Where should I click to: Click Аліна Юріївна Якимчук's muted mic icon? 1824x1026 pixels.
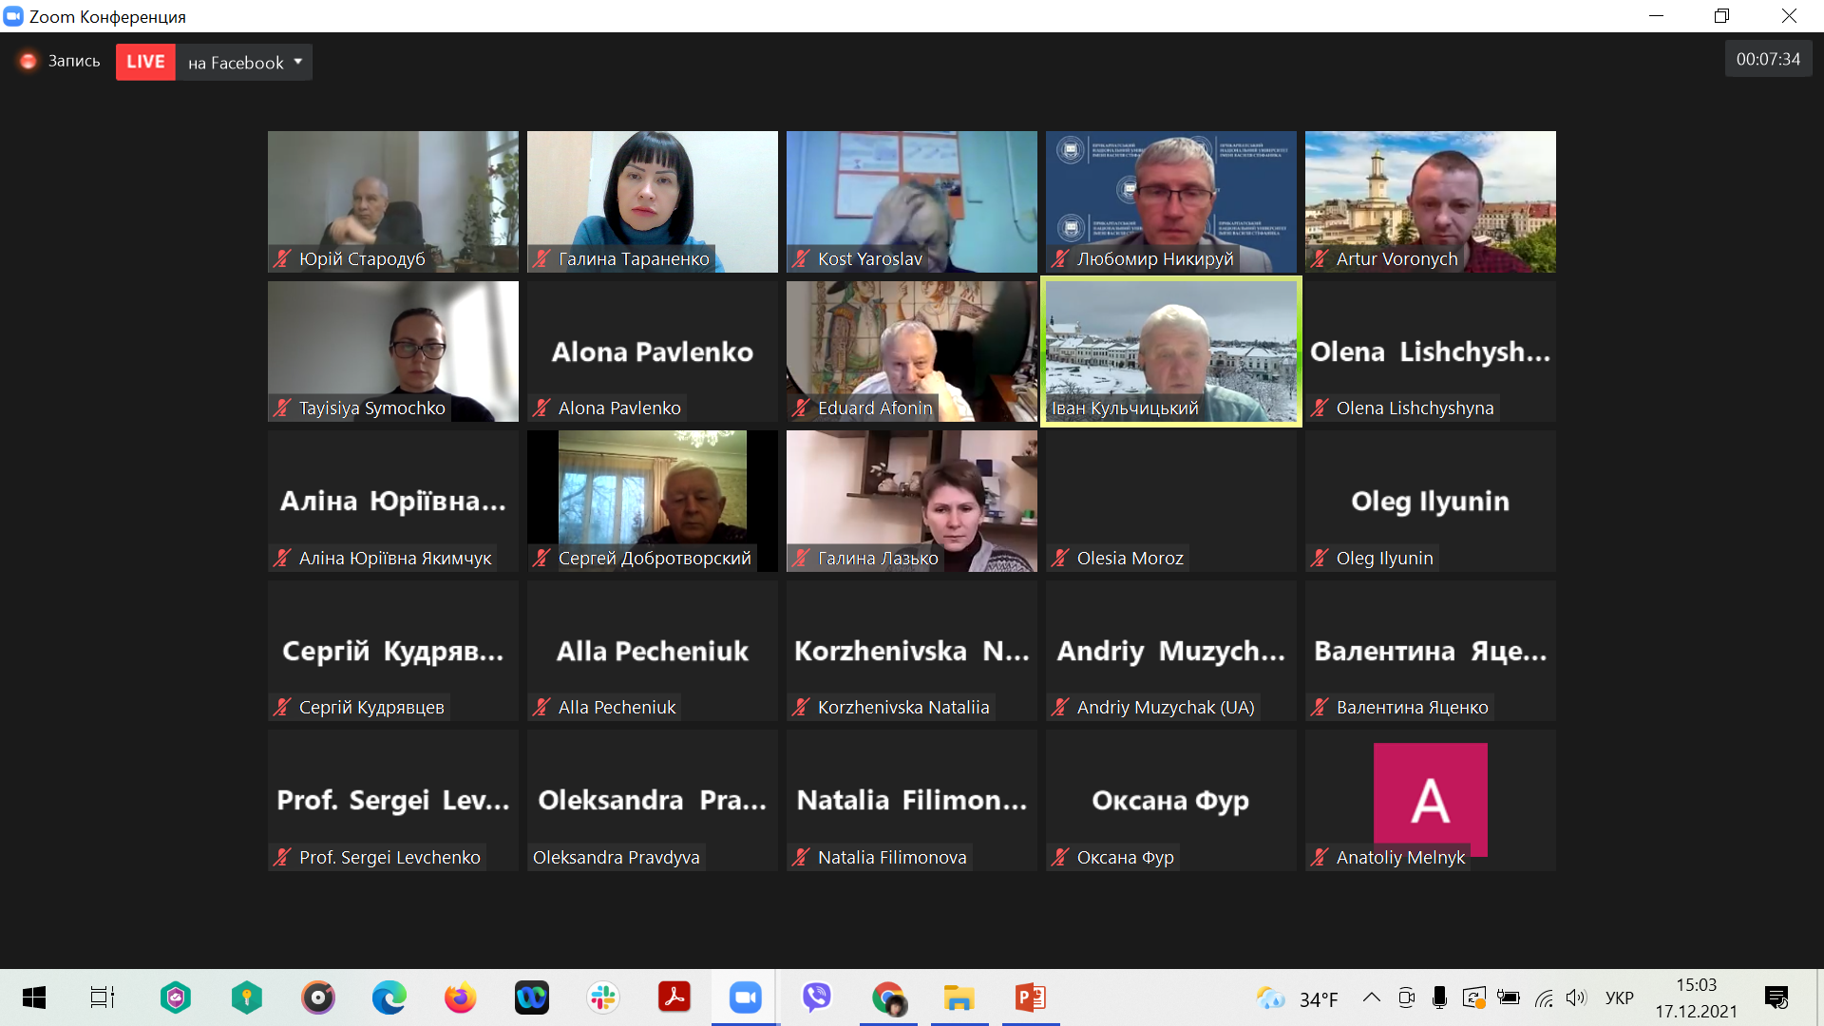click(283, 558)
